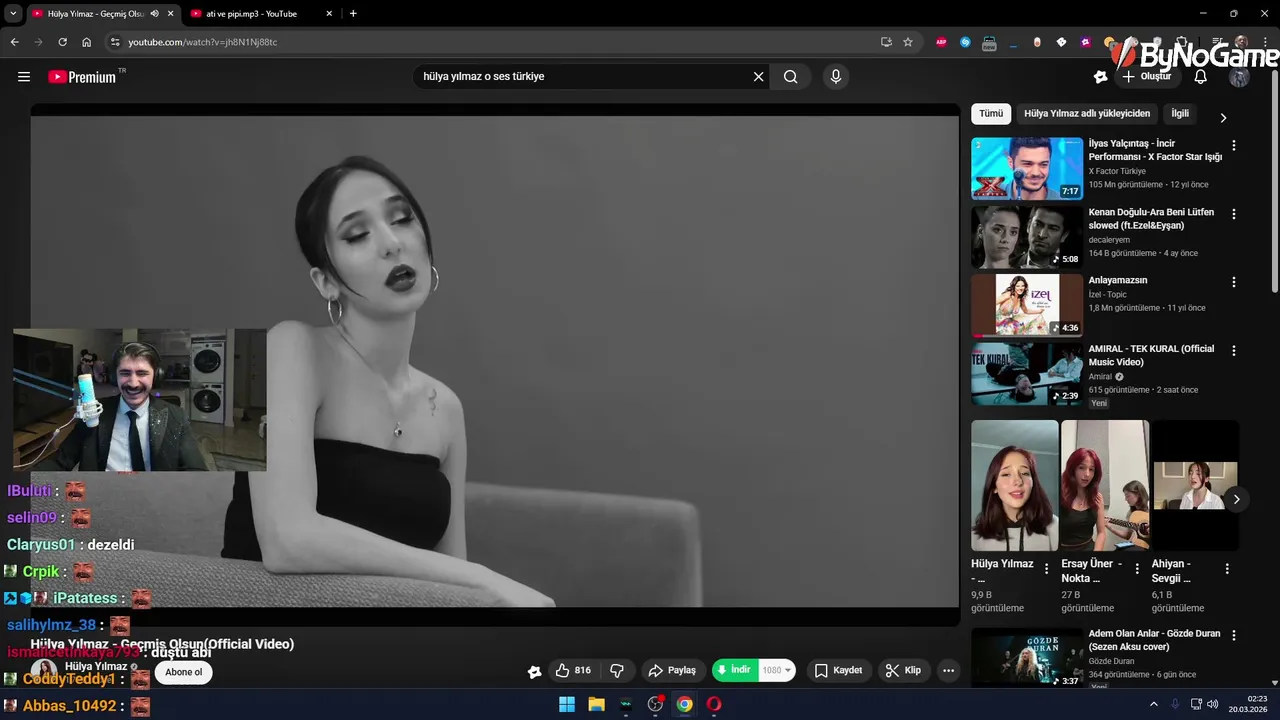The height and width of the screenshot is (720, 1280).
Task: Open the Chrome media control icon
Action: click(x=1217, y=42)
